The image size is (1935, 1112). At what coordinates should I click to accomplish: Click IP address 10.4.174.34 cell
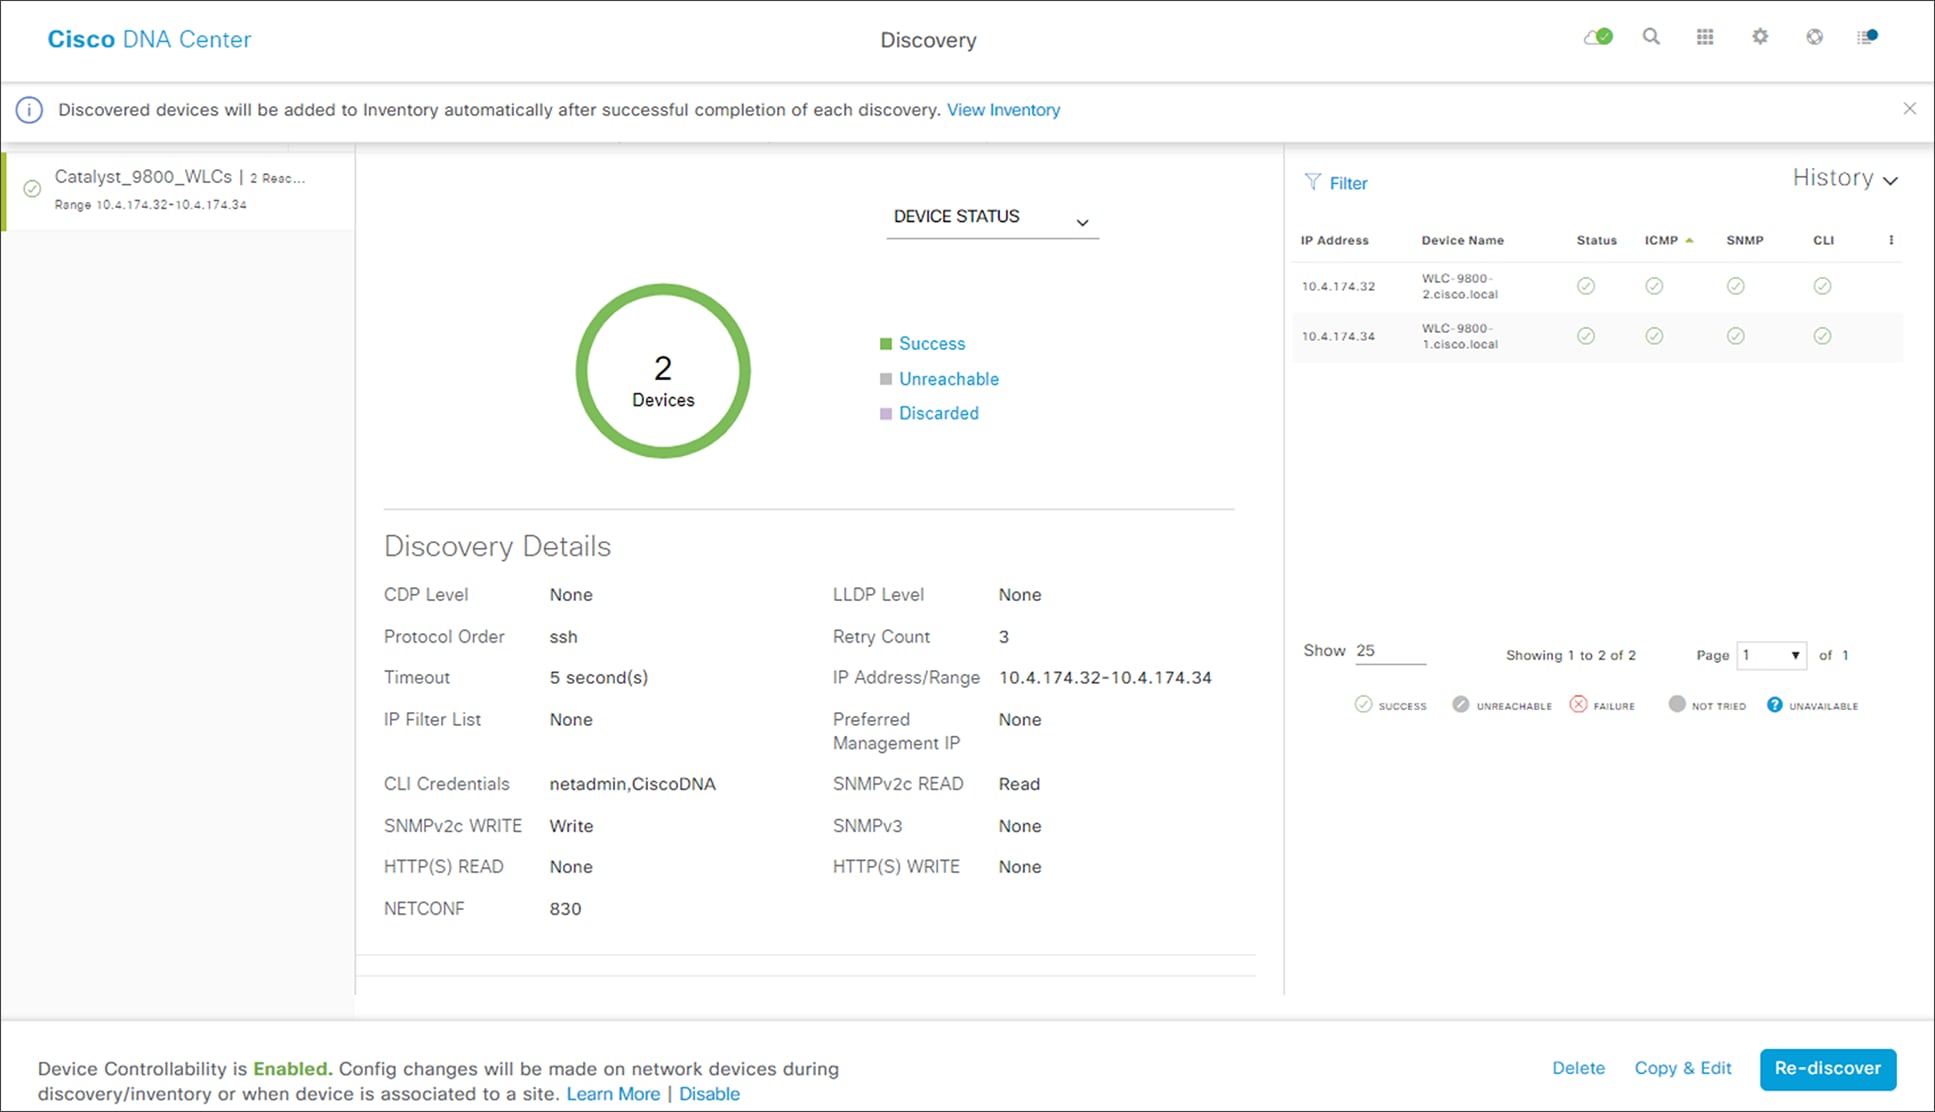(x=1338, y=336)
